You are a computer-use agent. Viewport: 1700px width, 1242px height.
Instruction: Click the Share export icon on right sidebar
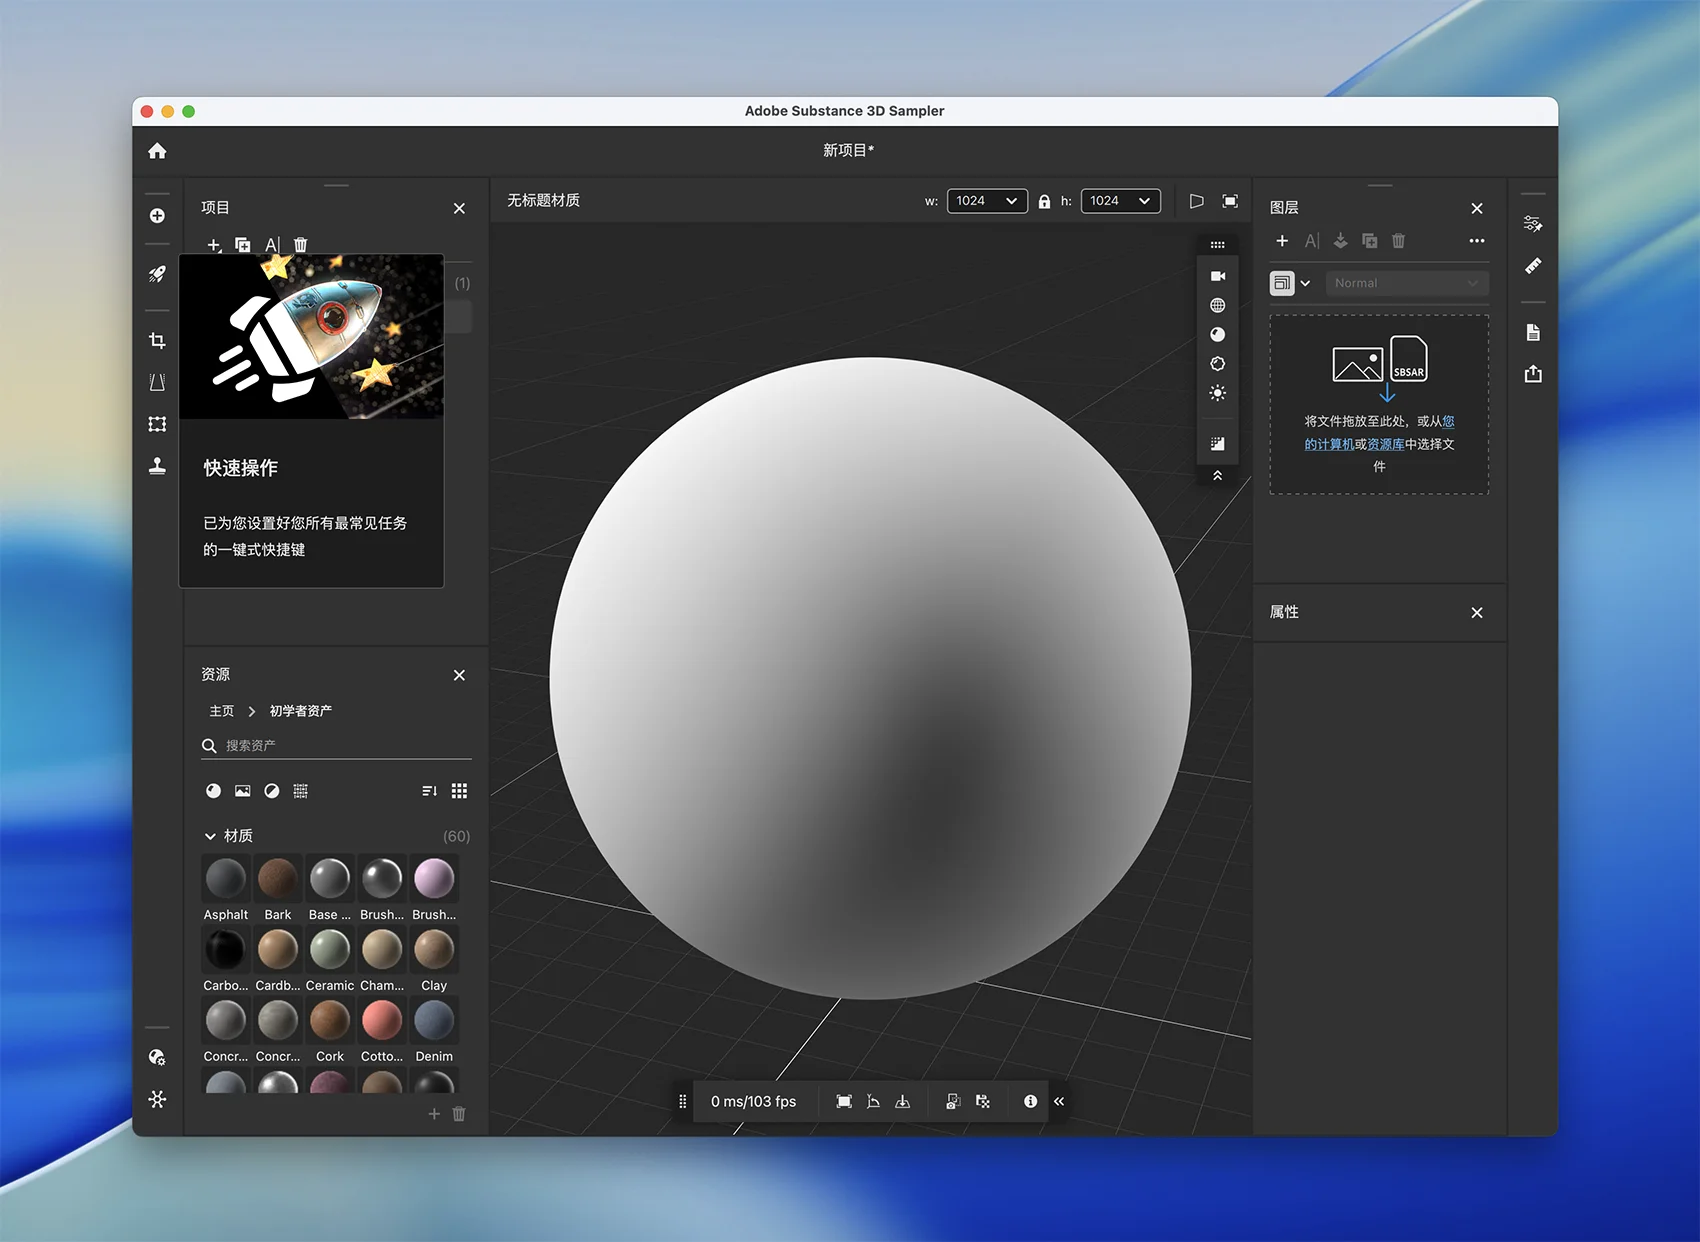(1533, 374)
